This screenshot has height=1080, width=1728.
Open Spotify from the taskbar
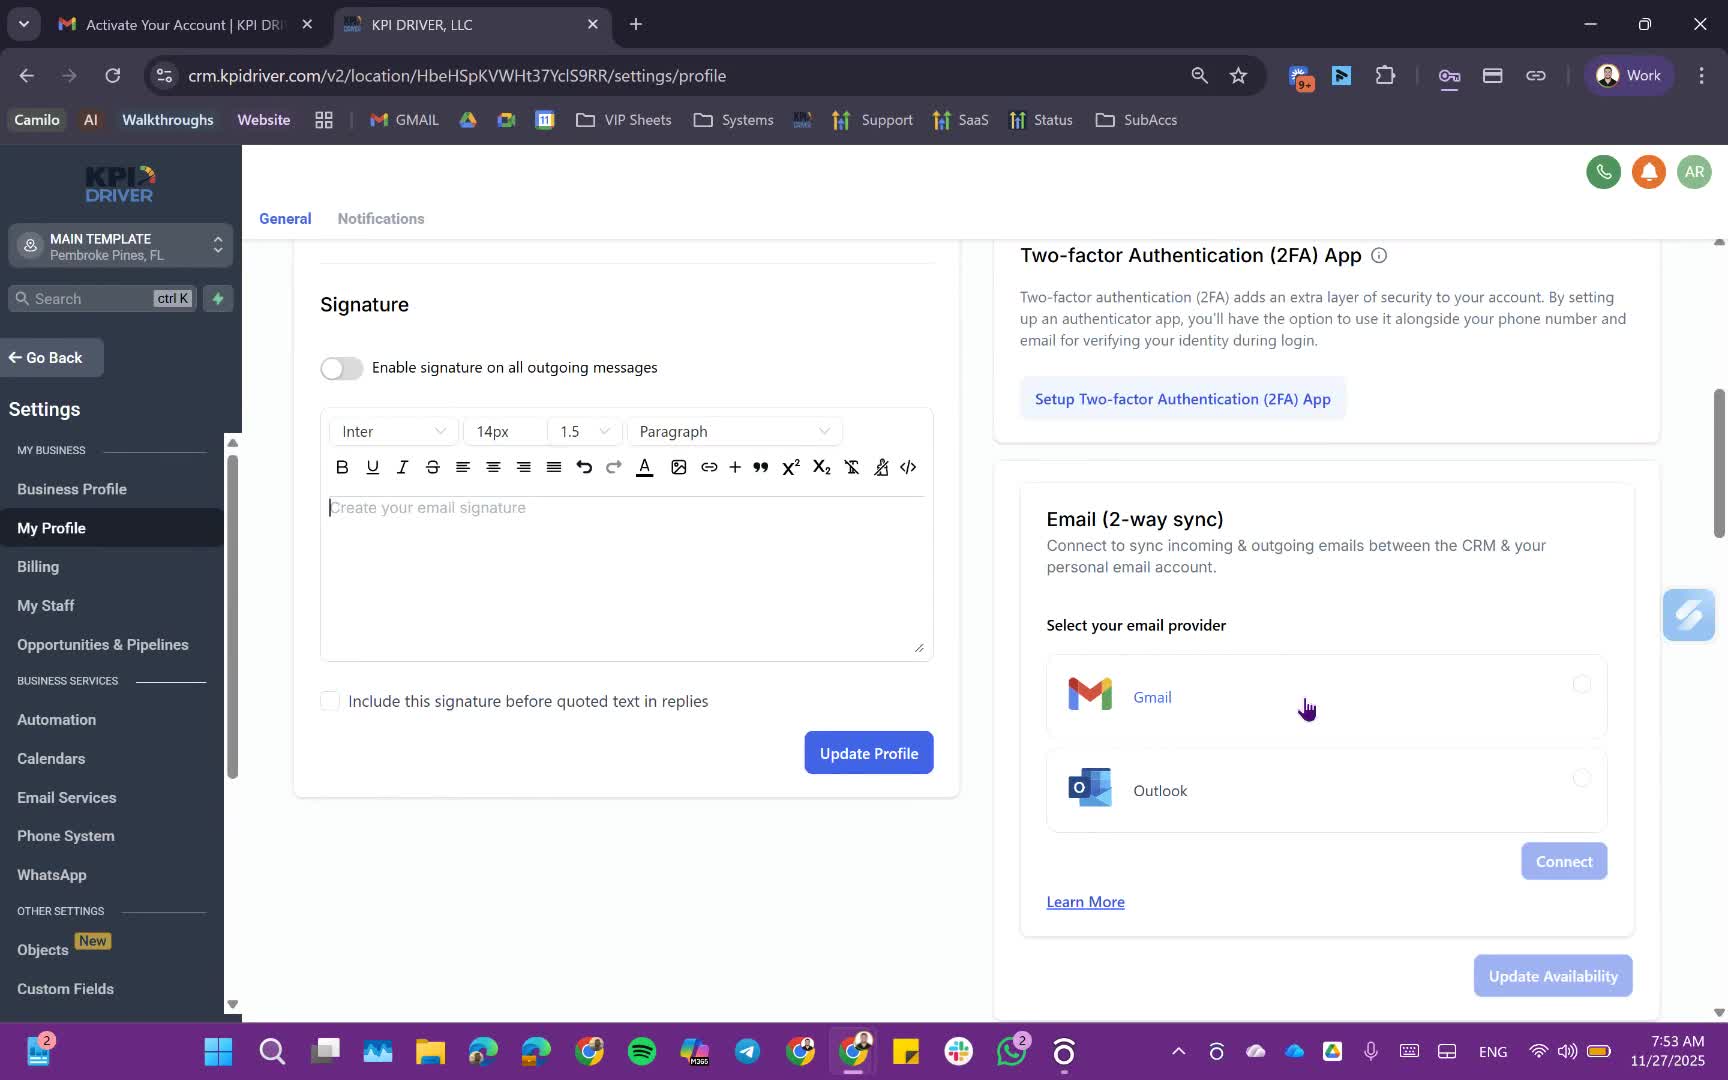pyautogui.click(x=642, y=1051)
